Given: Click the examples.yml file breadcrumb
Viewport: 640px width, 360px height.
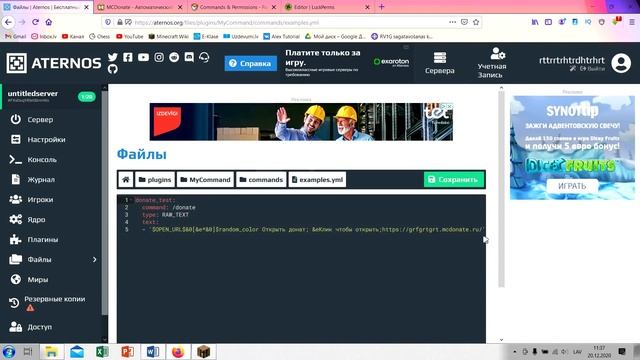Looking at the screenshot, I should click(317, 180).
